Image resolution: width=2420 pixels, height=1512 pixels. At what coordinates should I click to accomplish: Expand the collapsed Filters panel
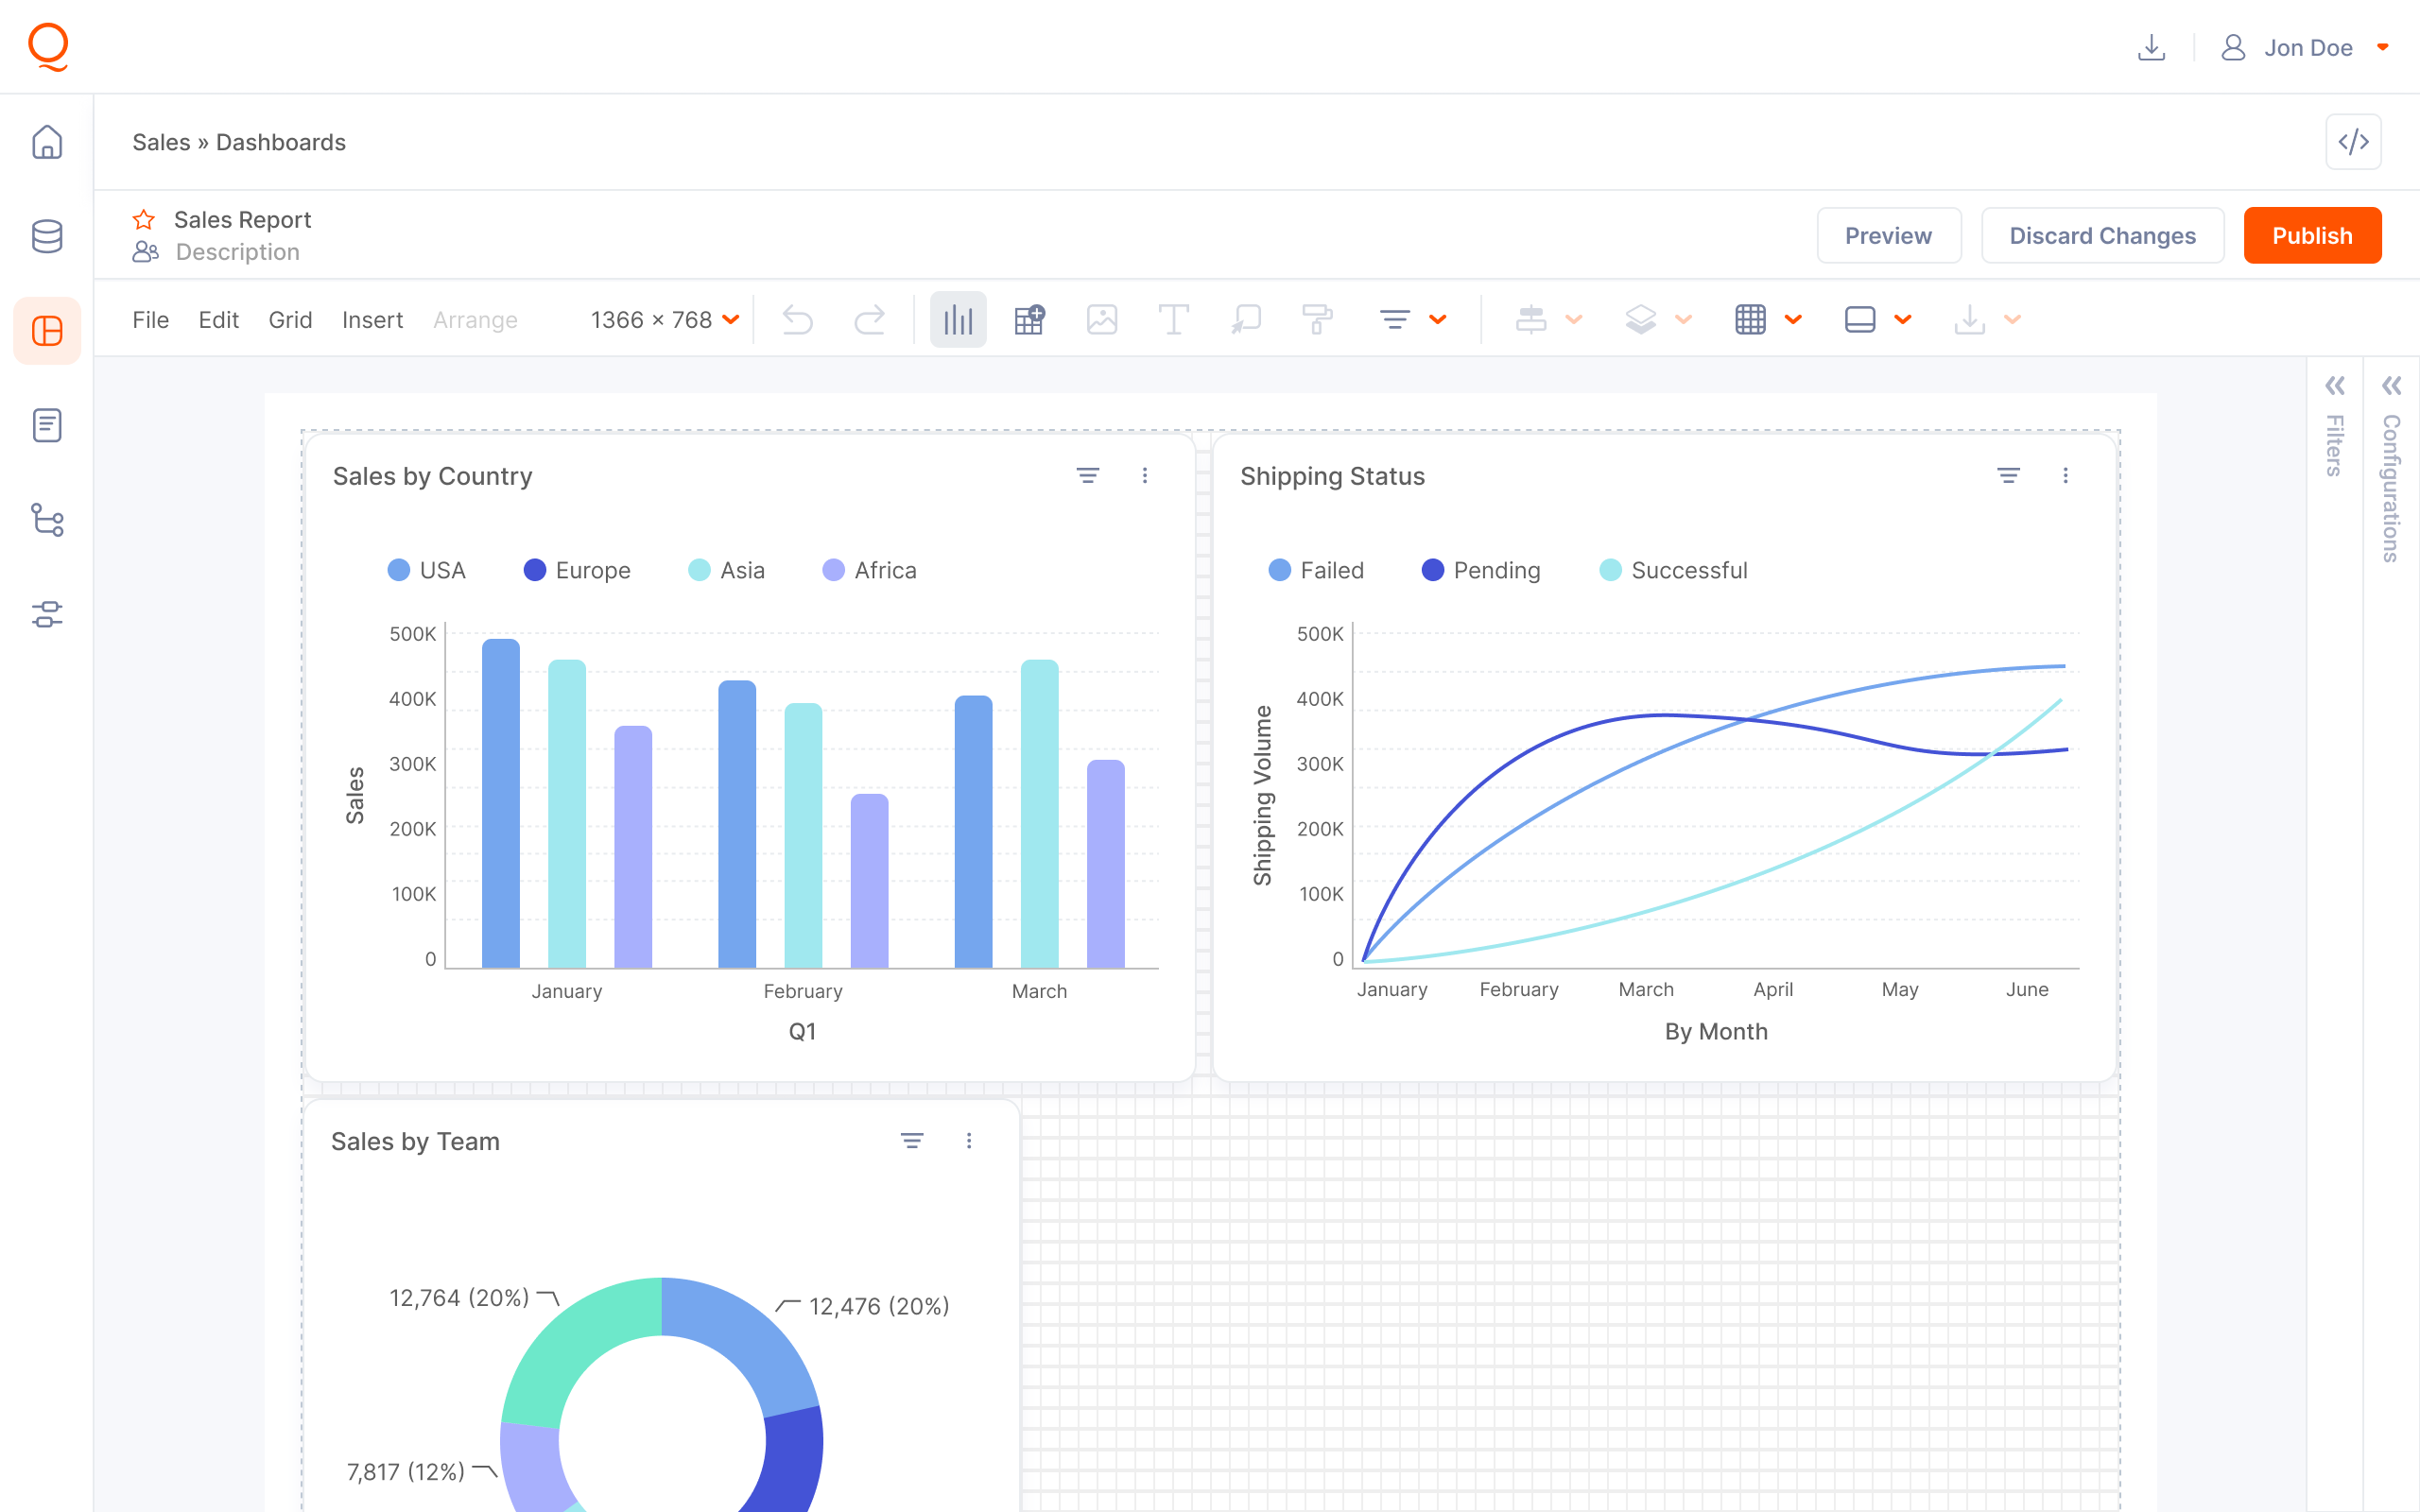pyautogui.click(x=2335, y=387)
